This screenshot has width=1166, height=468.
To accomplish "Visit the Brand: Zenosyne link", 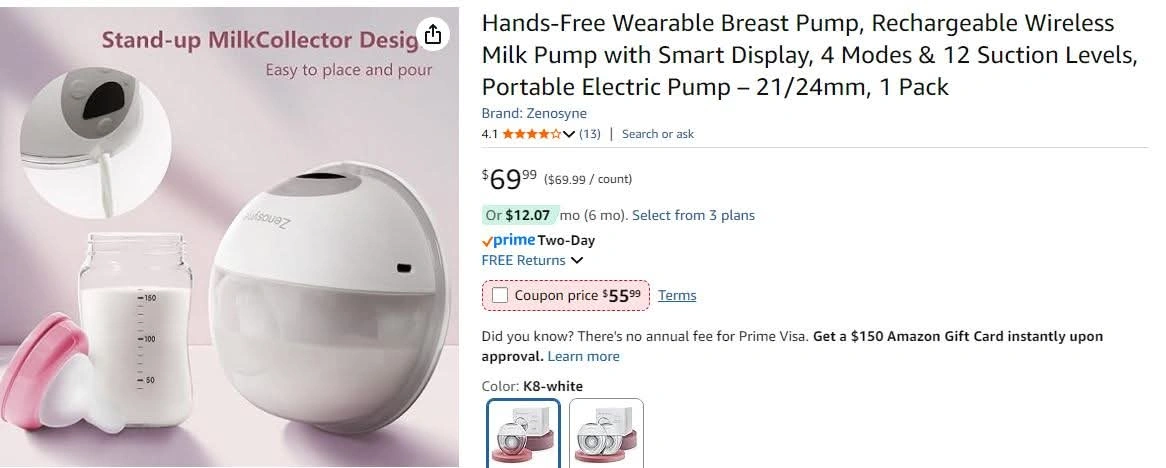I will tap(534, 113).
